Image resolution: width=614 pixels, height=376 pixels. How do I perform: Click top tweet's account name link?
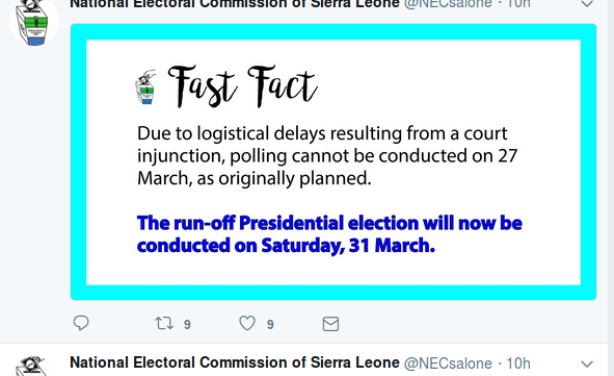[x=234, y=4]
